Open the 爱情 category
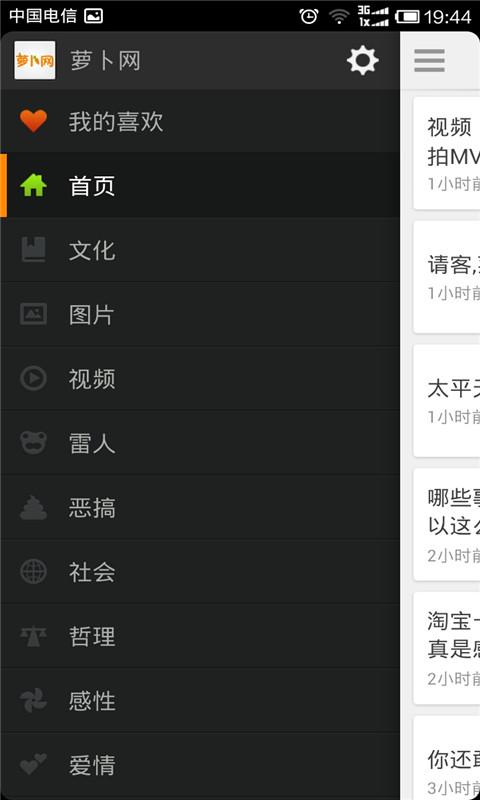This screenshot has height=800, width=480. coord(200,765)
